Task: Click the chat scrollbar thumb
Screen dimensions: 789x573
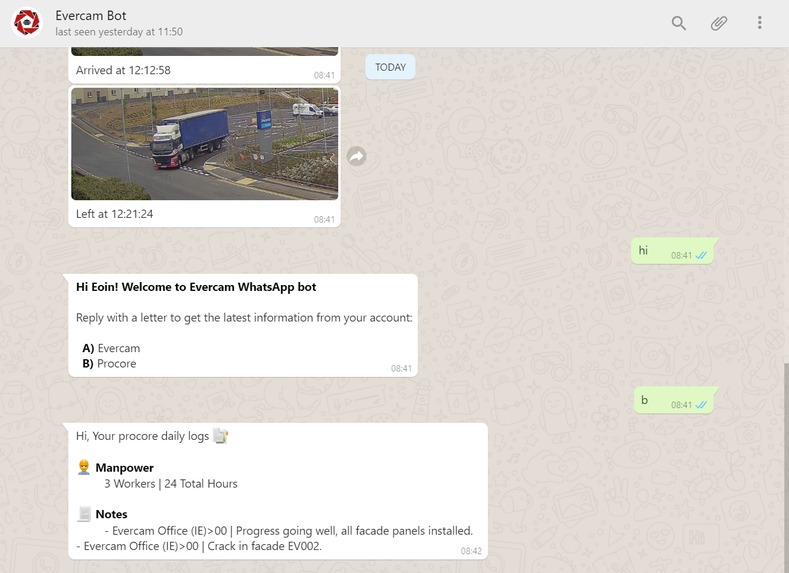Action: click(x=786, y=467)
